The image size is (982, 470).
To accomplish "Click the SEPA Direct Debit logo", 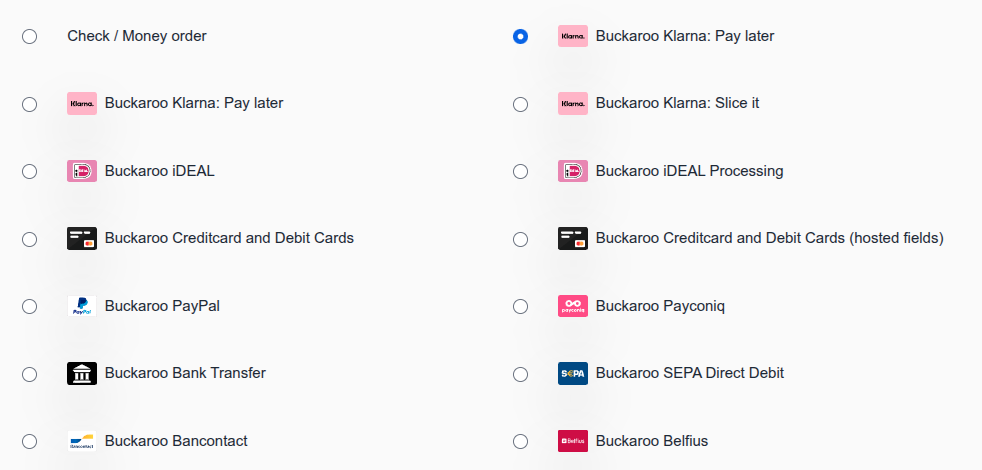I will (x=573, y=374).
